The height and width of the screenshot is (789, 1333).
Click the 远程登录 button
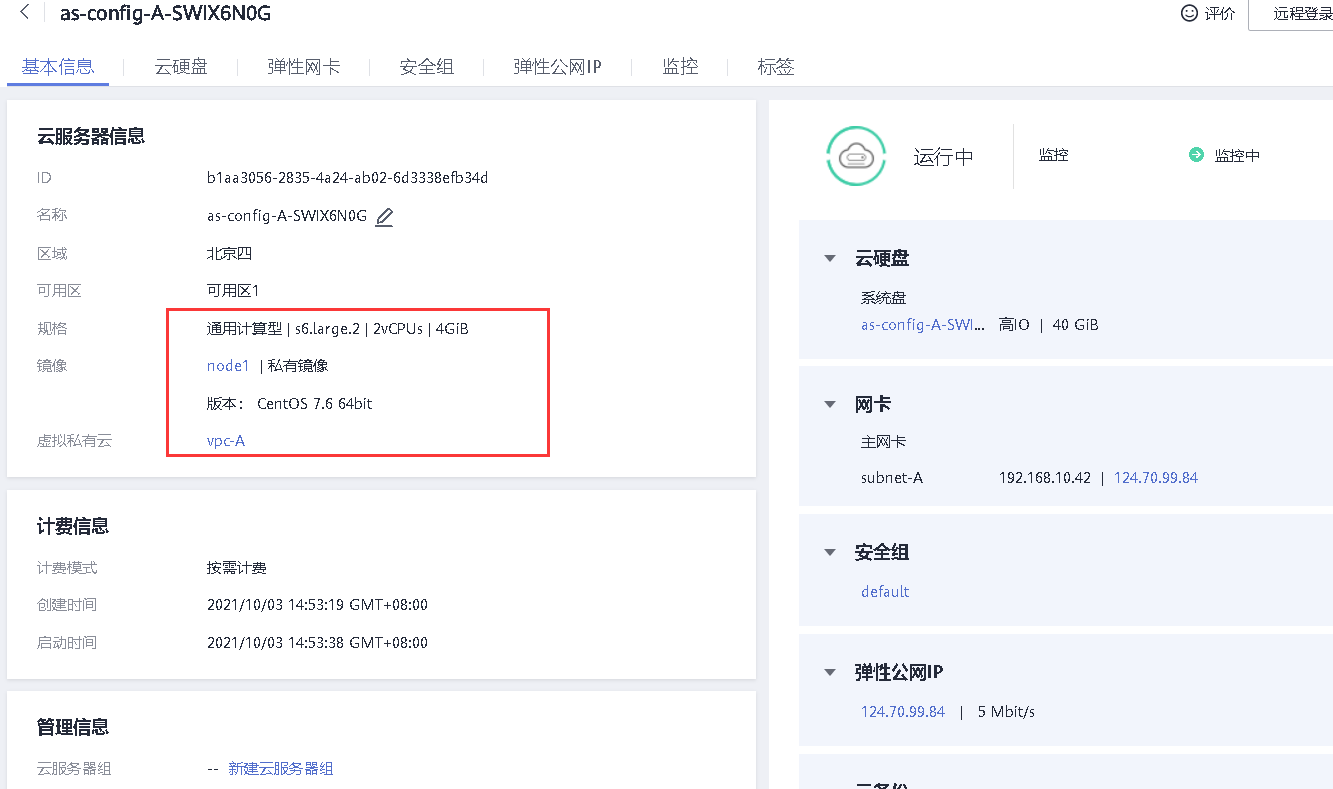(x=1300, y=14)
